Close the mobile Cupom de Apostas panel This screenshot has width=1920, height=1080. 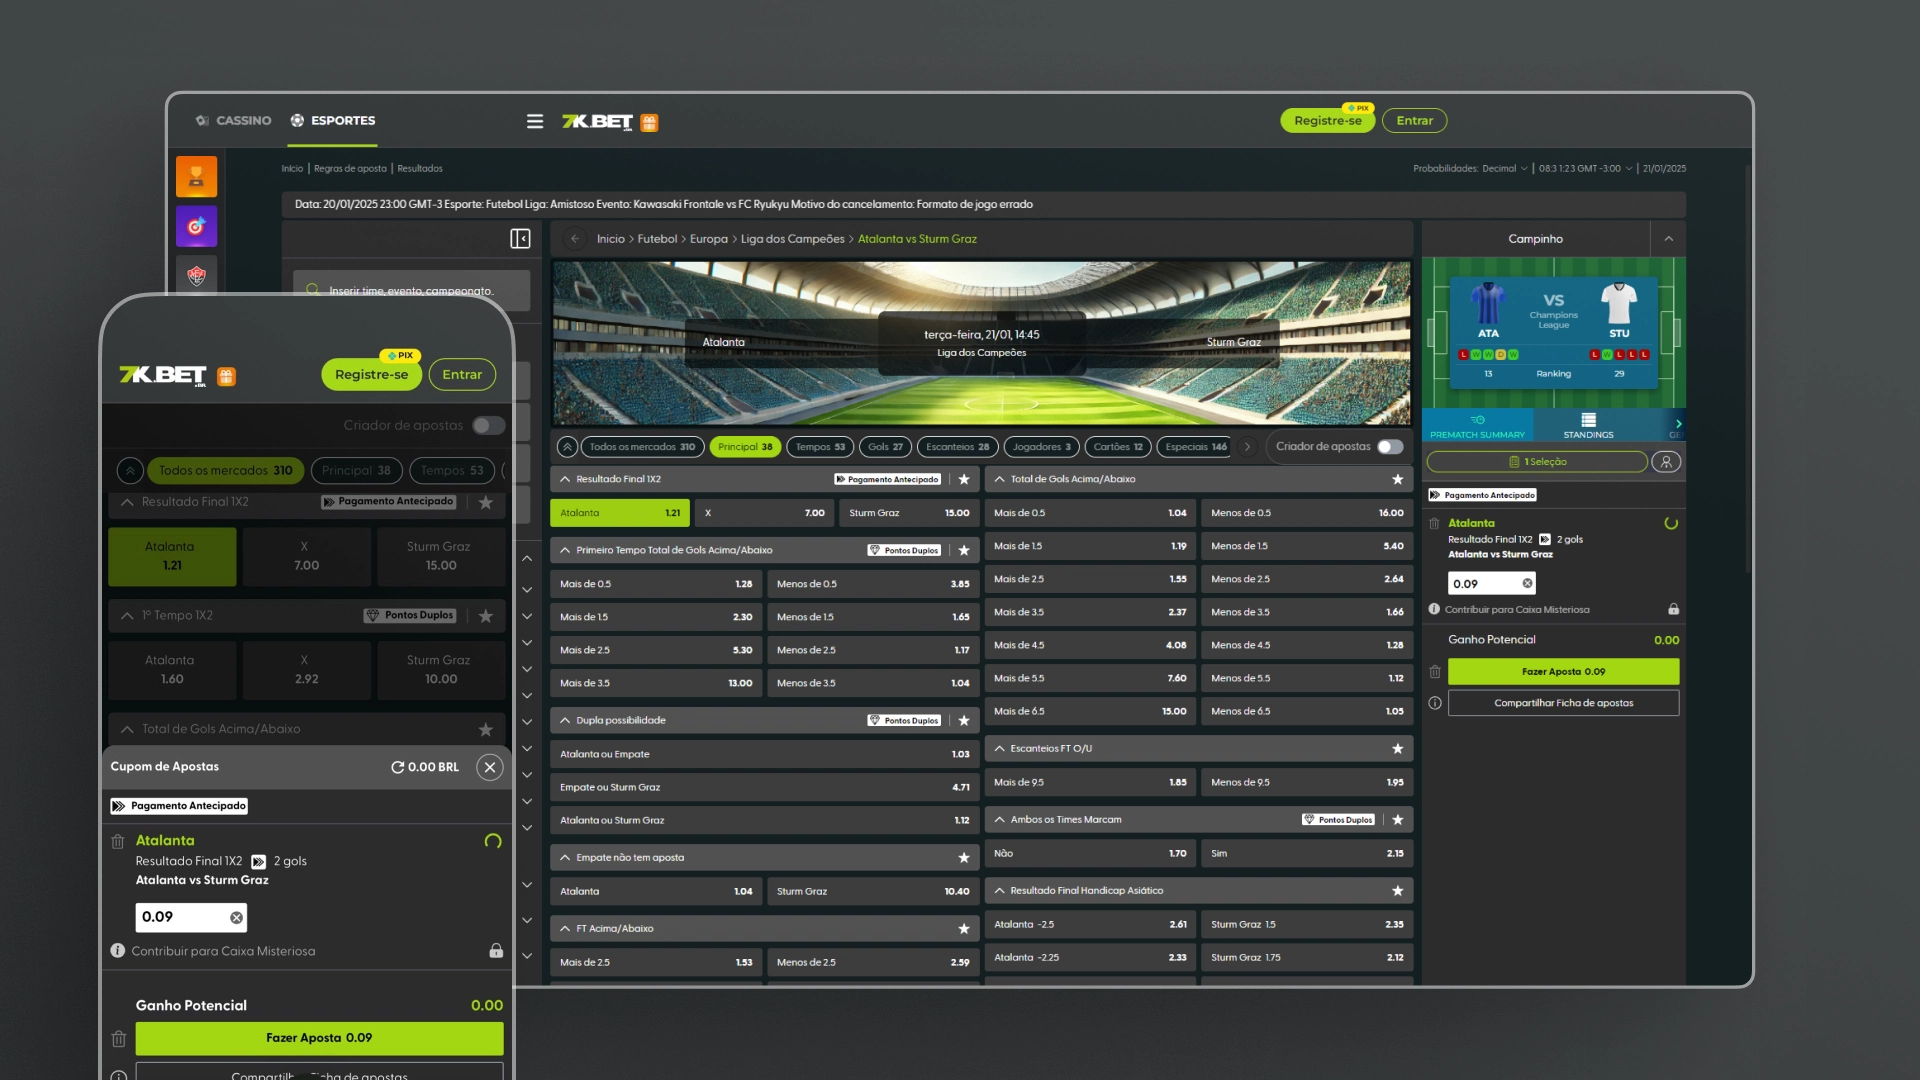click(x=489, y=767)
